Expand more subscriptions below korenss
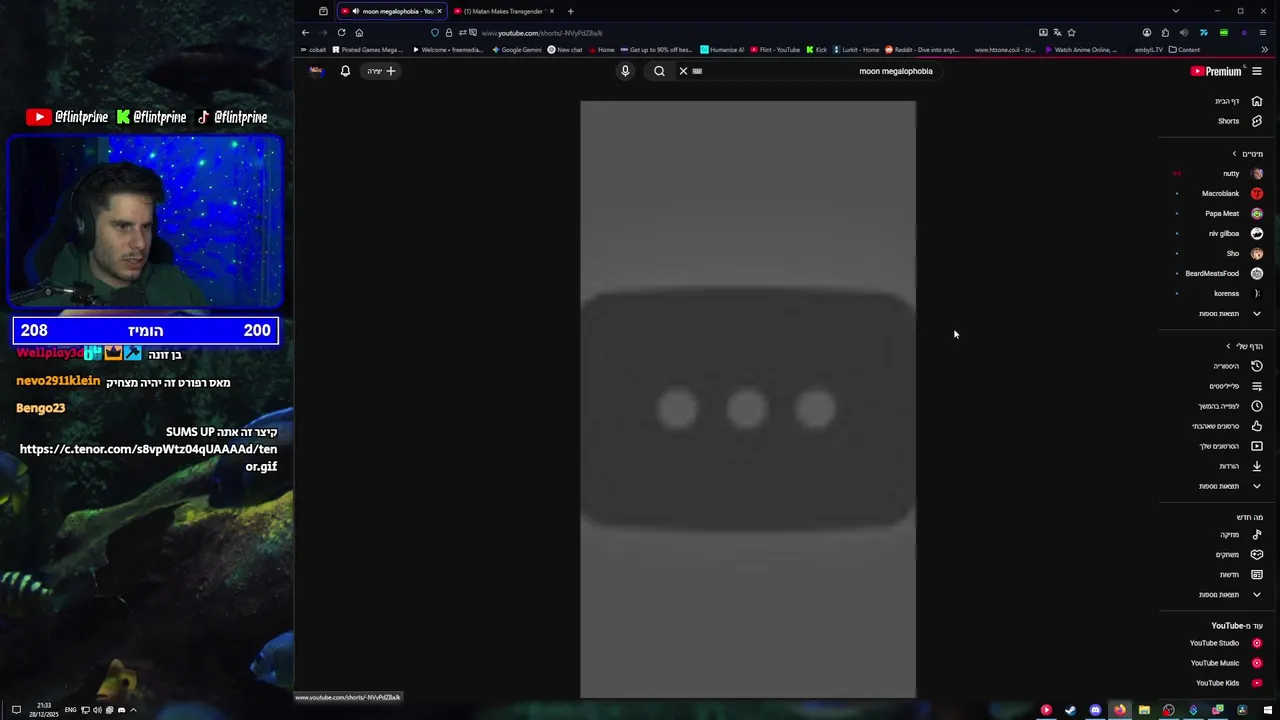 [x=1230, y=314]
